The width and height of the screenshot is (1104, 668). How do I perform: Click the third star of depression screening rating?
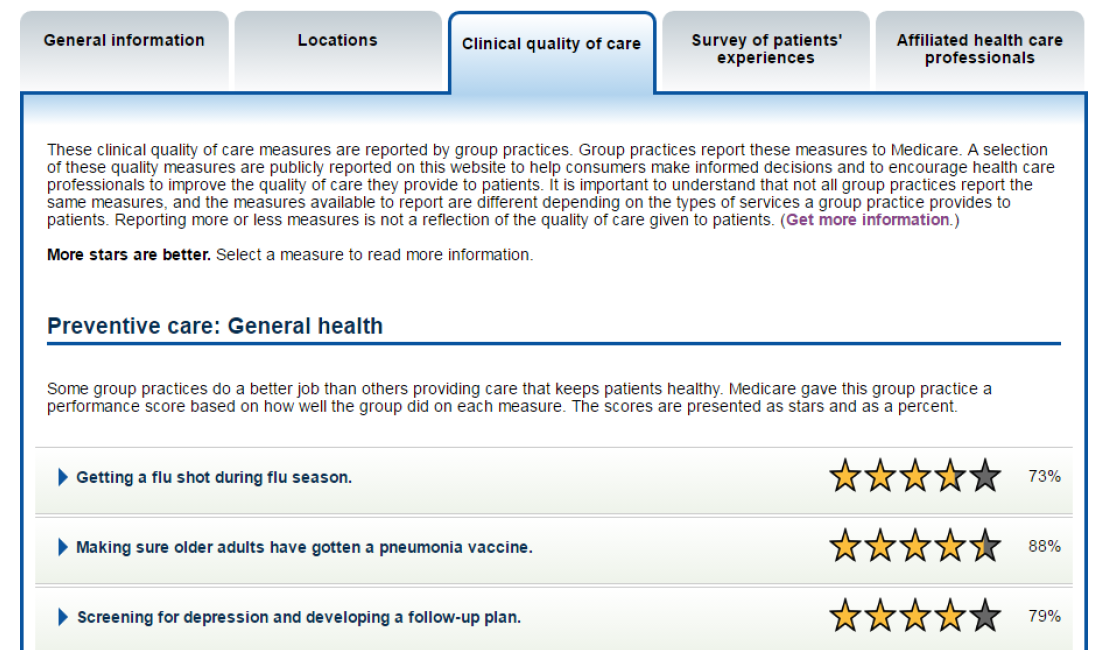click(915, 616)
